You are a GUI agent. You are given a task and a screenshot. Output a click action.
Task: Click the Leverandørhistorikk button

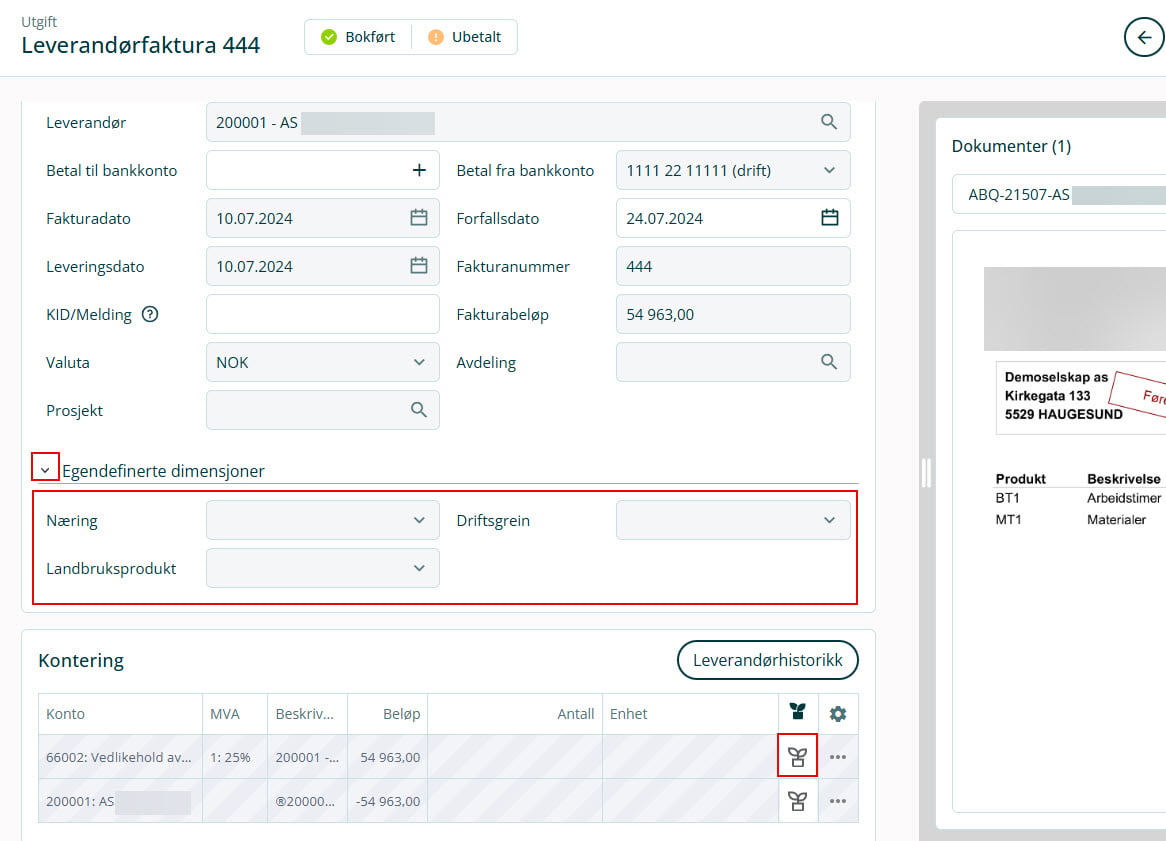pyautogui.click(x=767, y=660)
